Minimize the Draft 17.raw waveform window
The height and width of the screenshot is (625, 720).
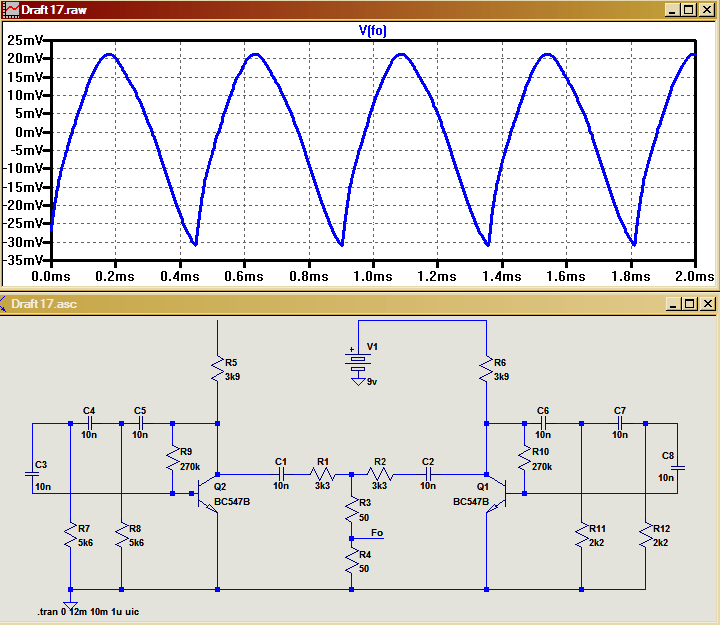tap(672, 10)
